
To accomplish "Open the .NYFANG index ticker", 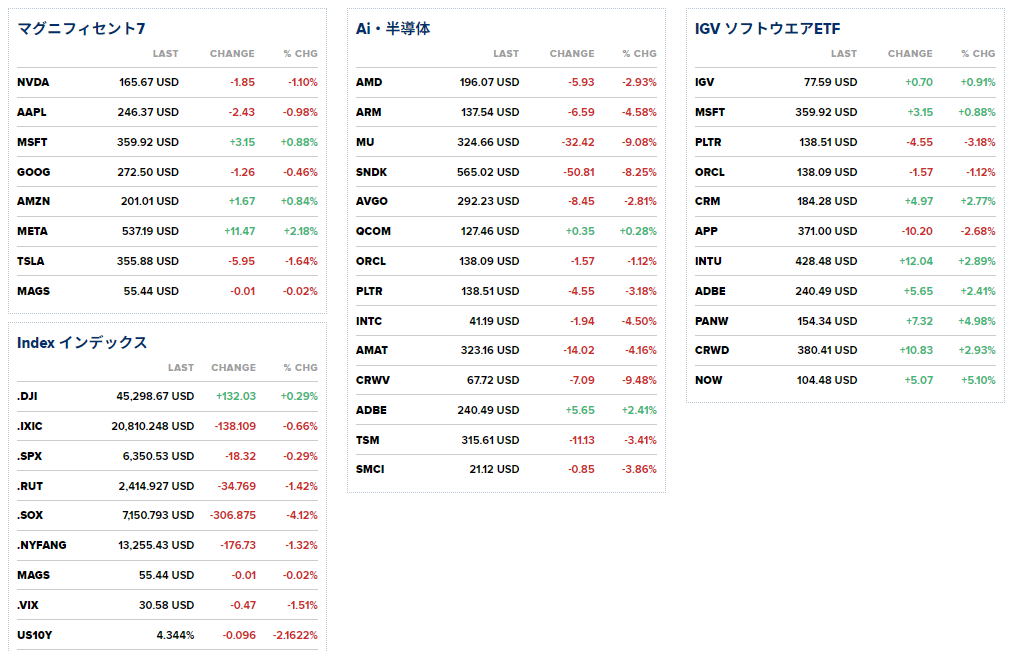I will click(41, 545).
